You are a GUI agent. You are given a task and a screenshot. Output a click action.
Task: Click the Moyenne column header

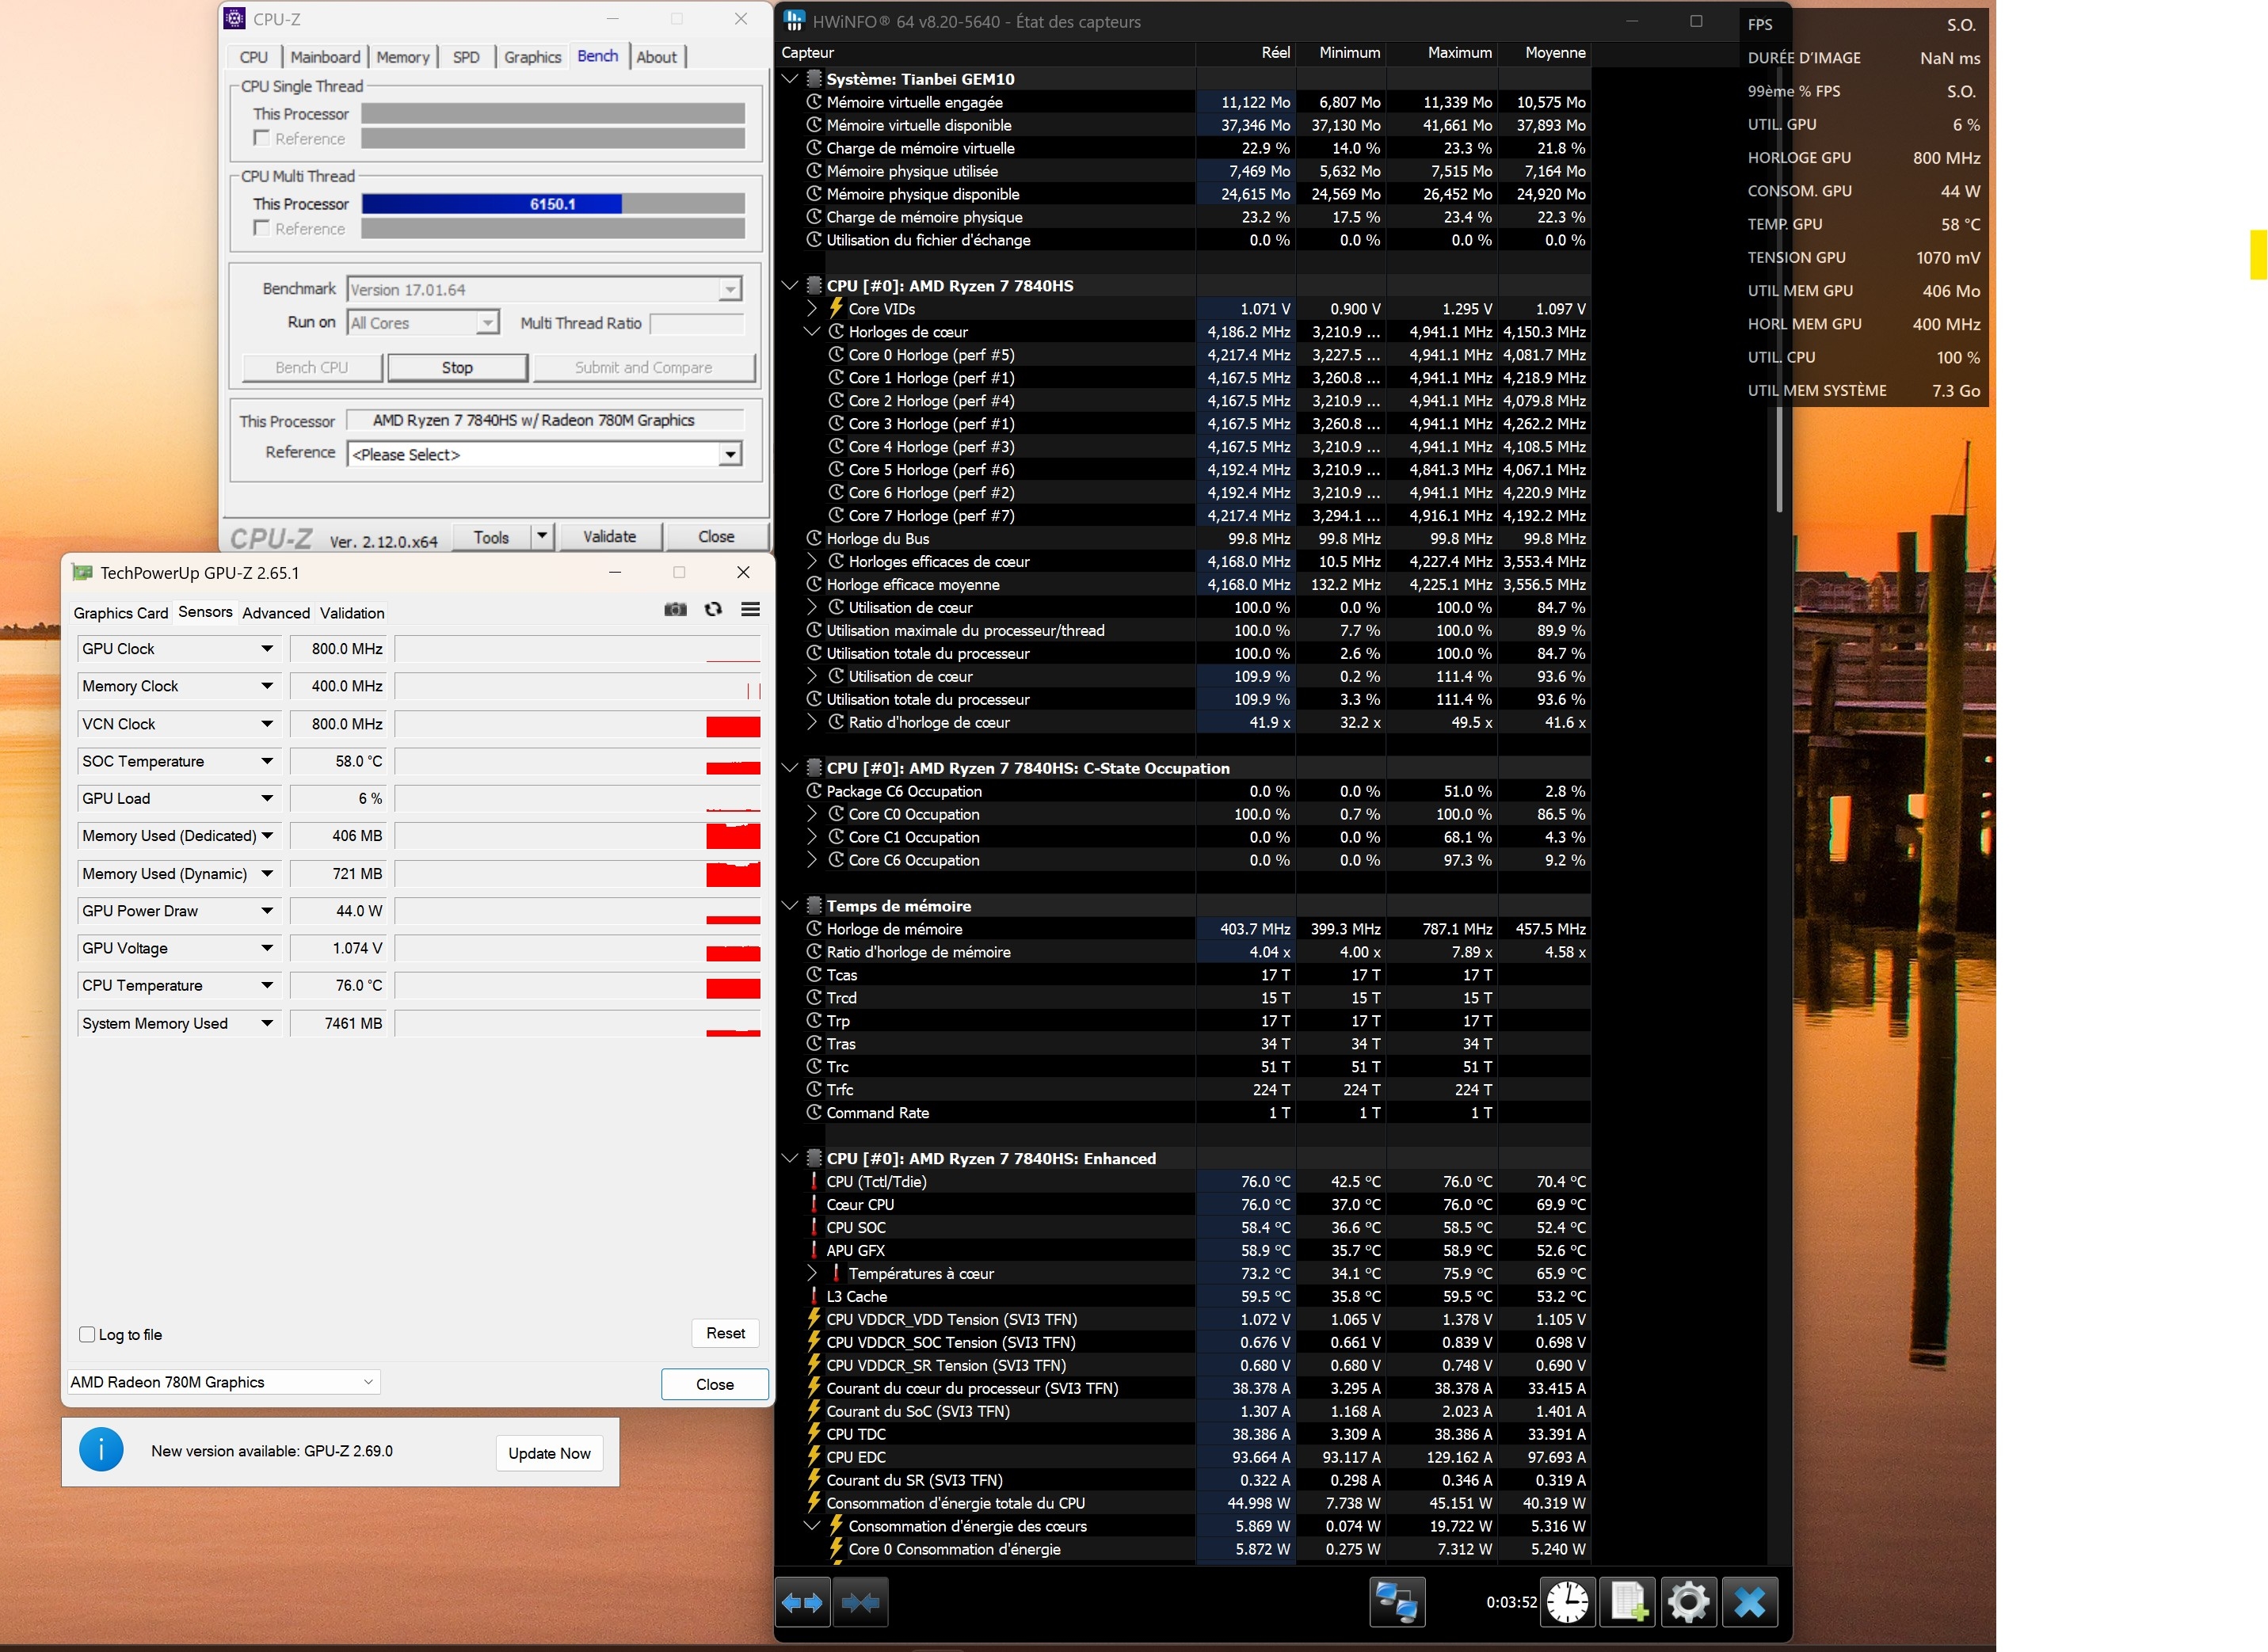pyautogui.click(x=1544, y=52)
